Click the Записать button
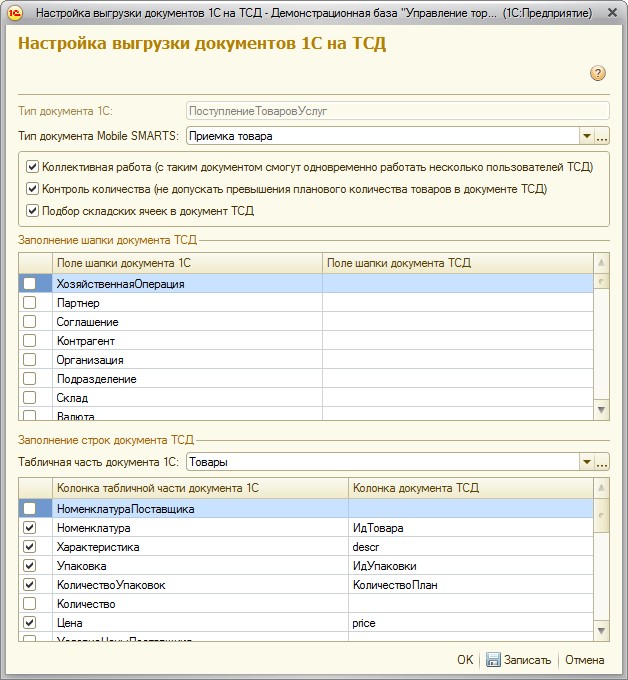628x680 pixels. coord(518,660)
